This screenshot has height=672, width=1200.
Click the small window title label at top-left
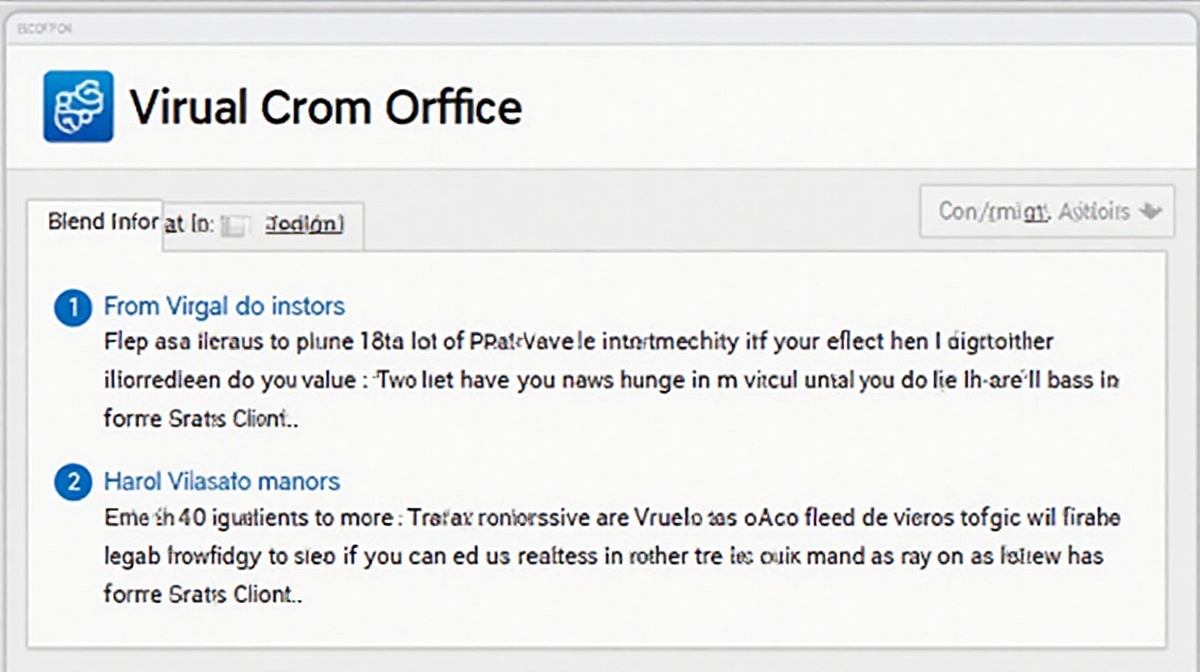44,29
